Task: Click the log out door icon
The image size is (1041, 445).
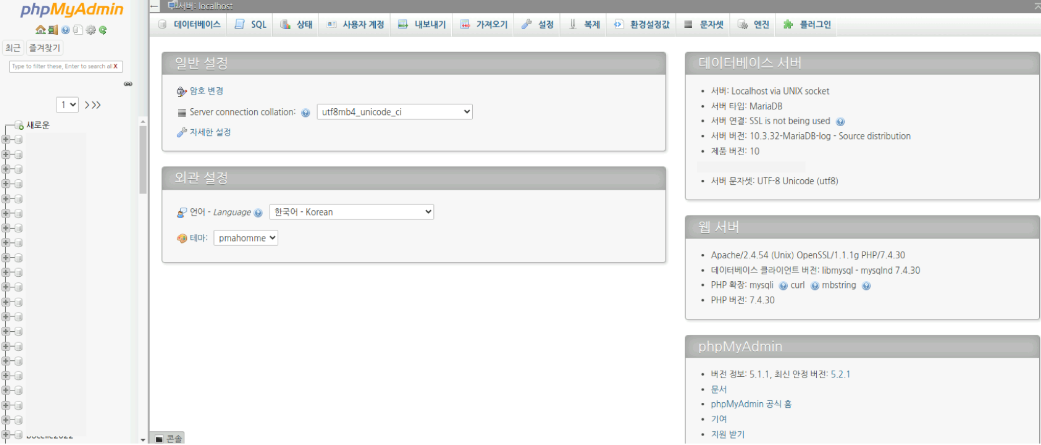Action: click(x=53, y=30)
